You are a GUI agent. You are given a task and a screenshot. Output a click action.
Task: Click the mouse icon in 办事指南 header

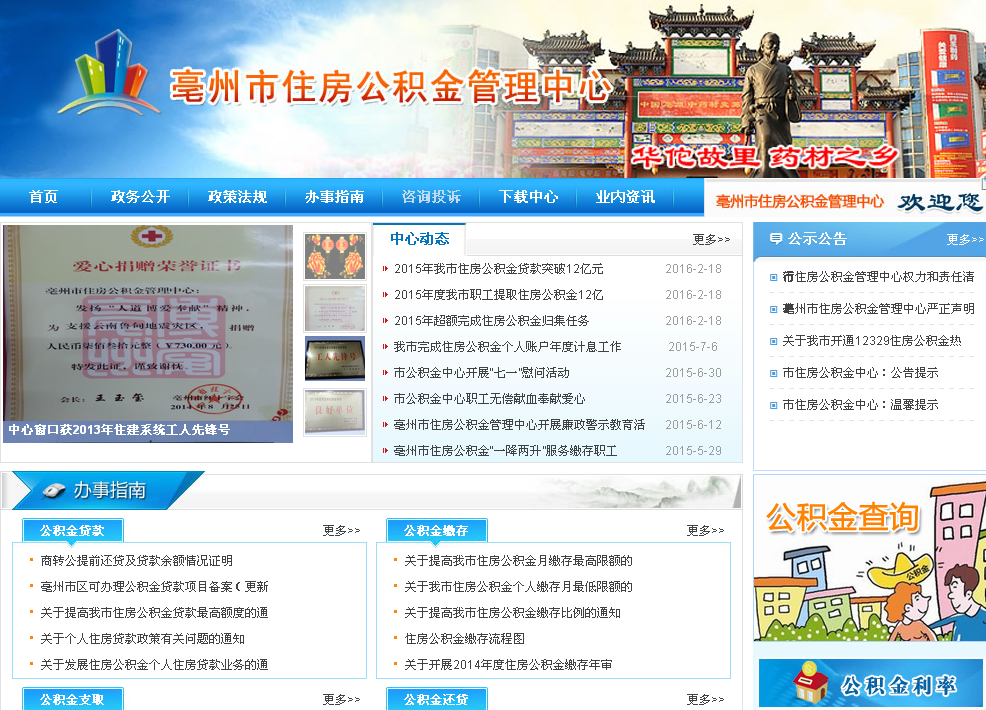54,490
